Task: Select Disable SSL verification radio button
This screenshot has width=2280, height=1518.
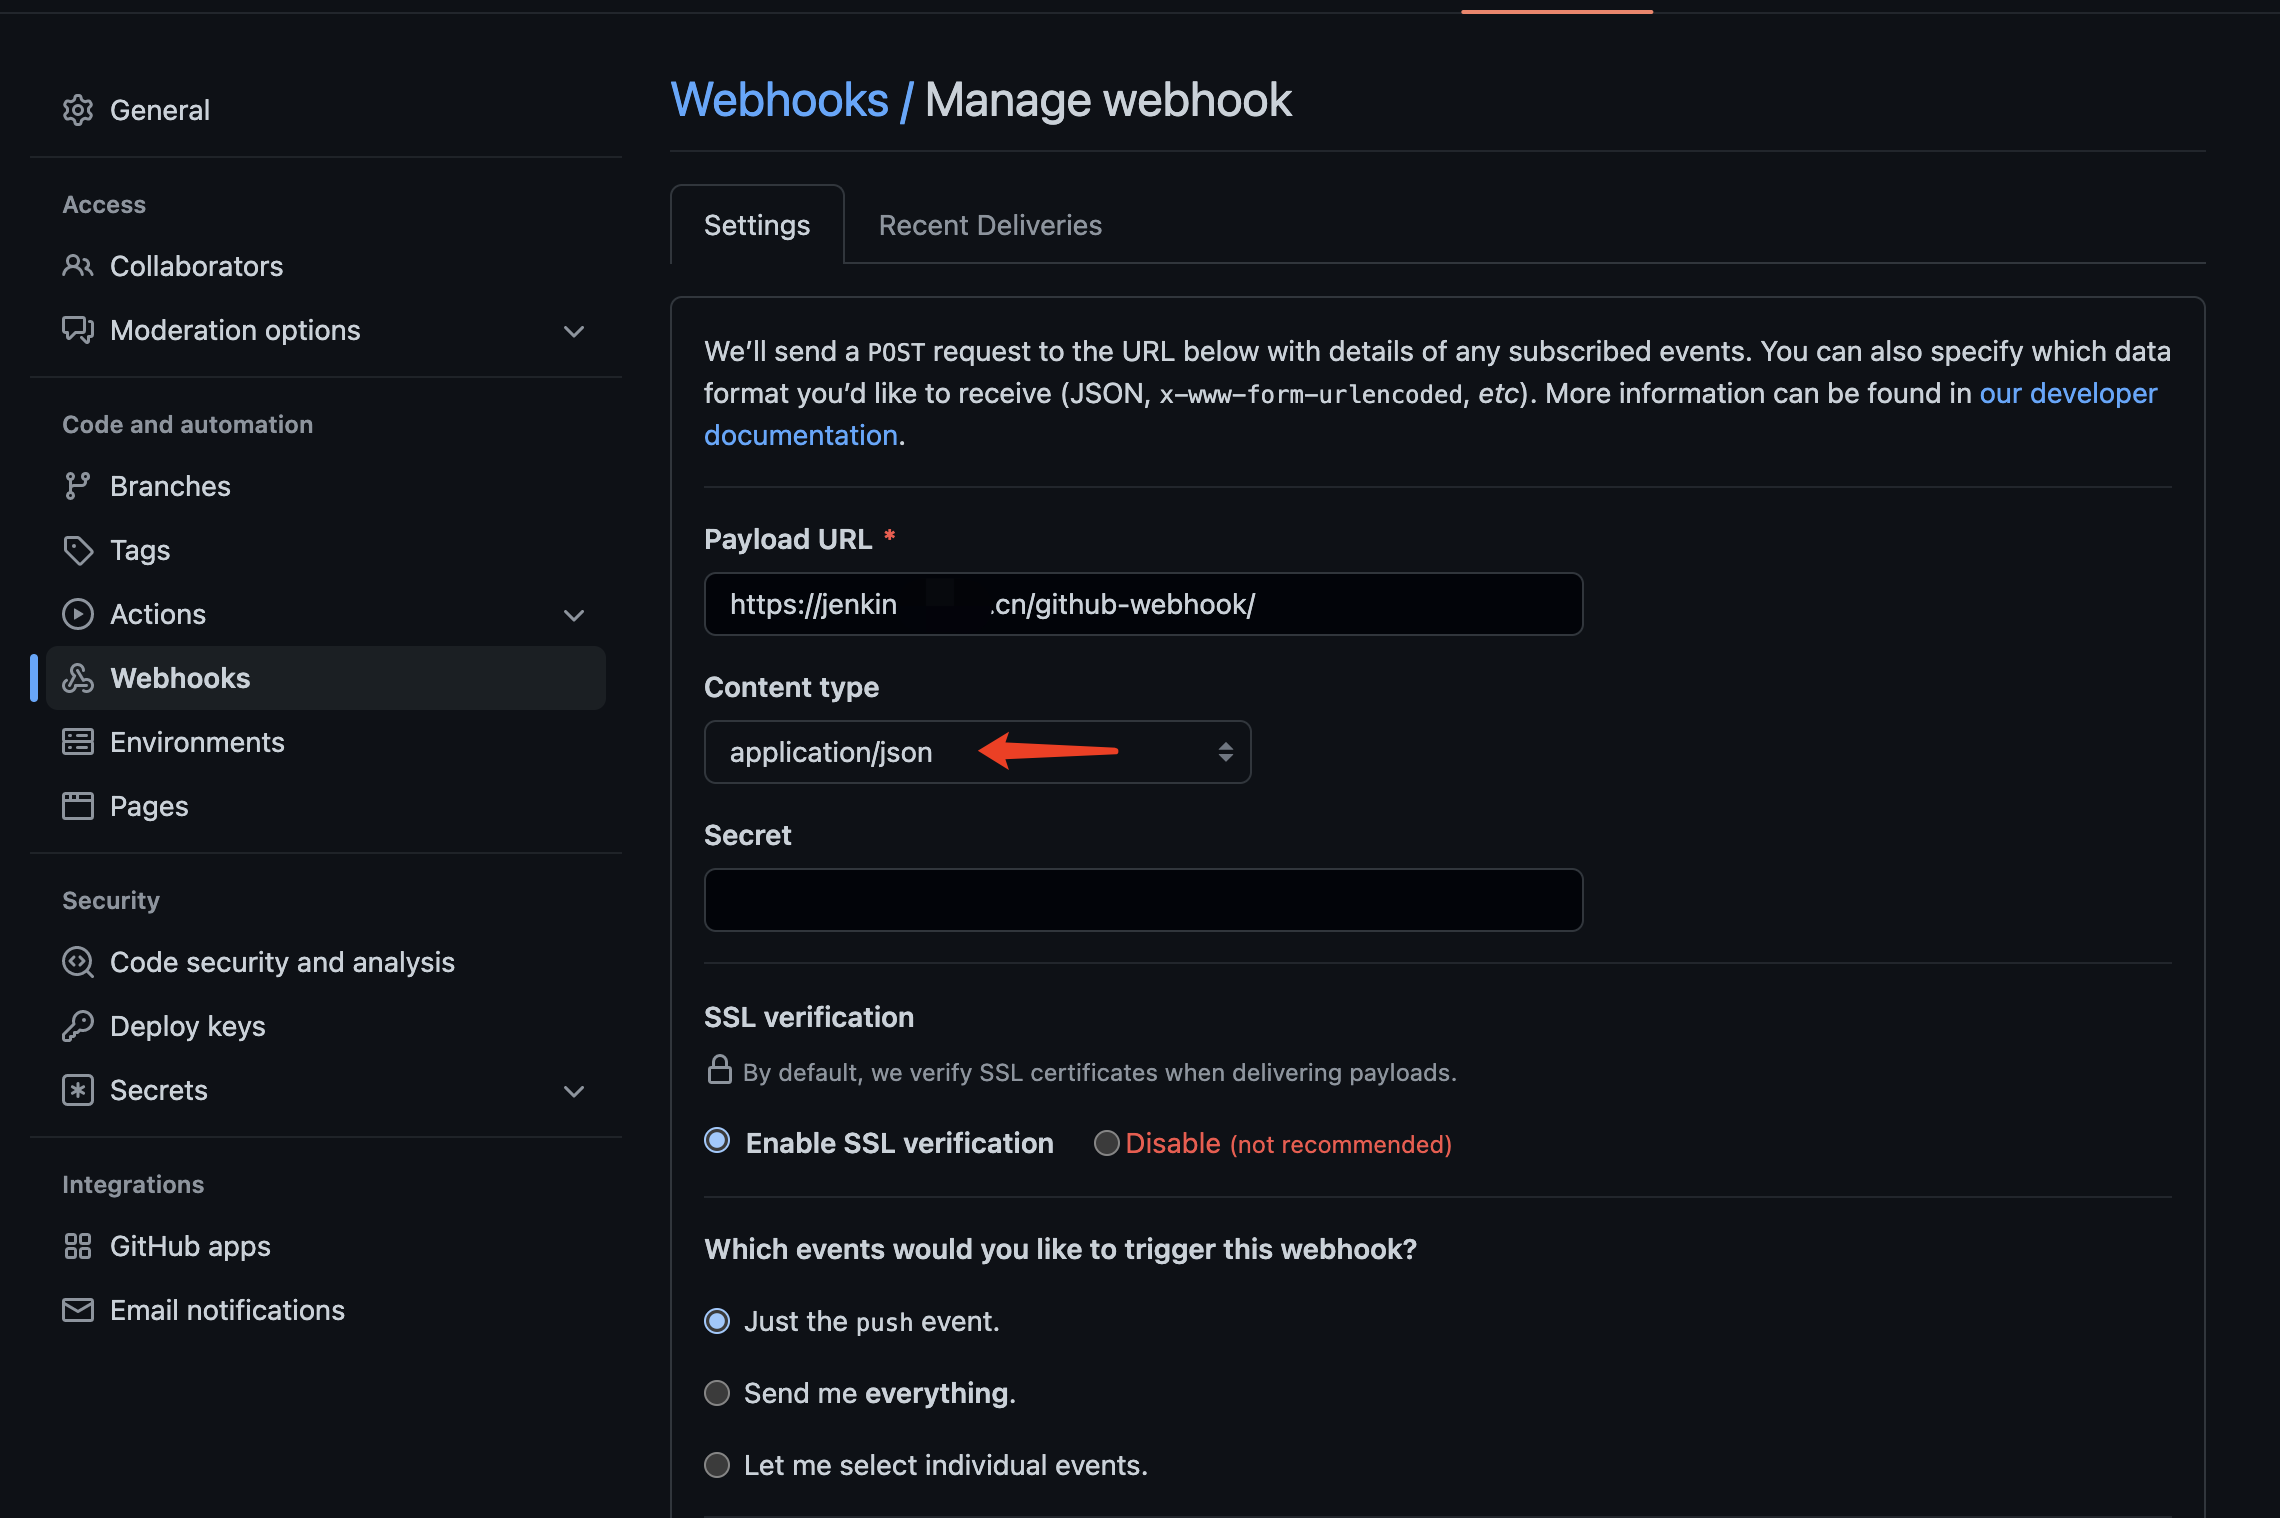Action: tap(1106, 1143)
